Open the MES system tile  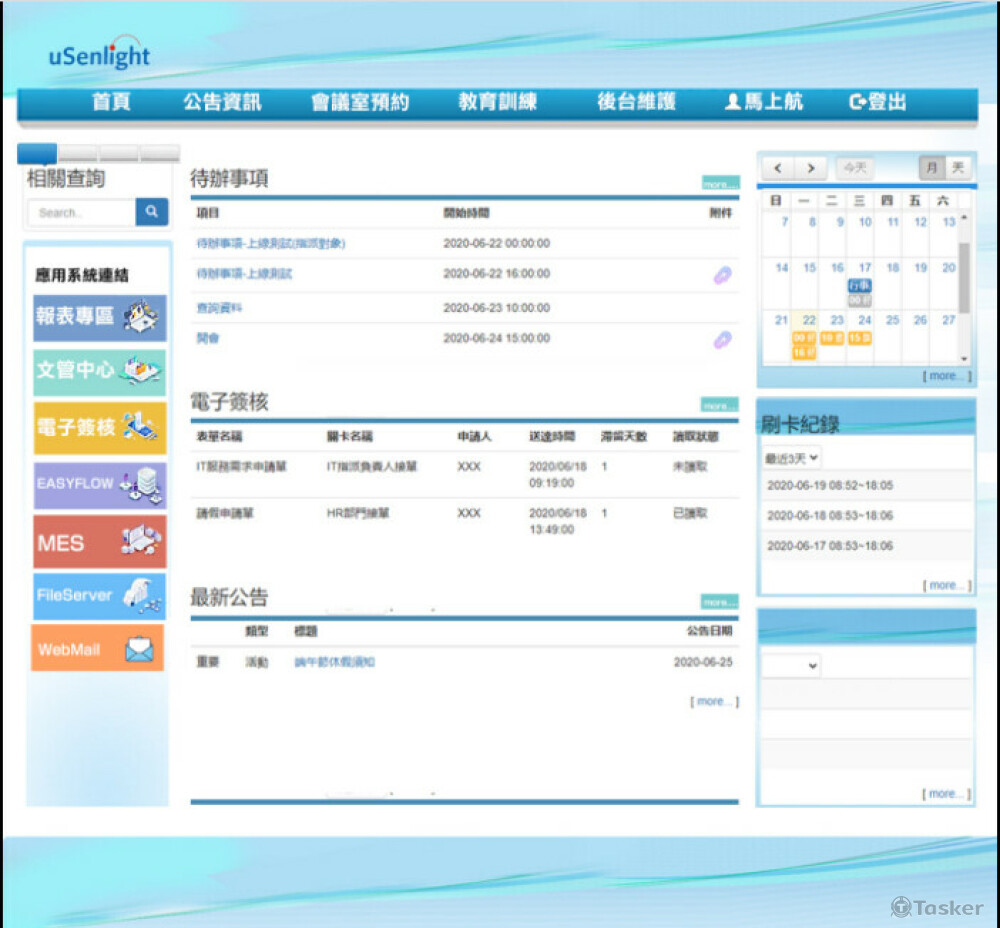(99, 542)
